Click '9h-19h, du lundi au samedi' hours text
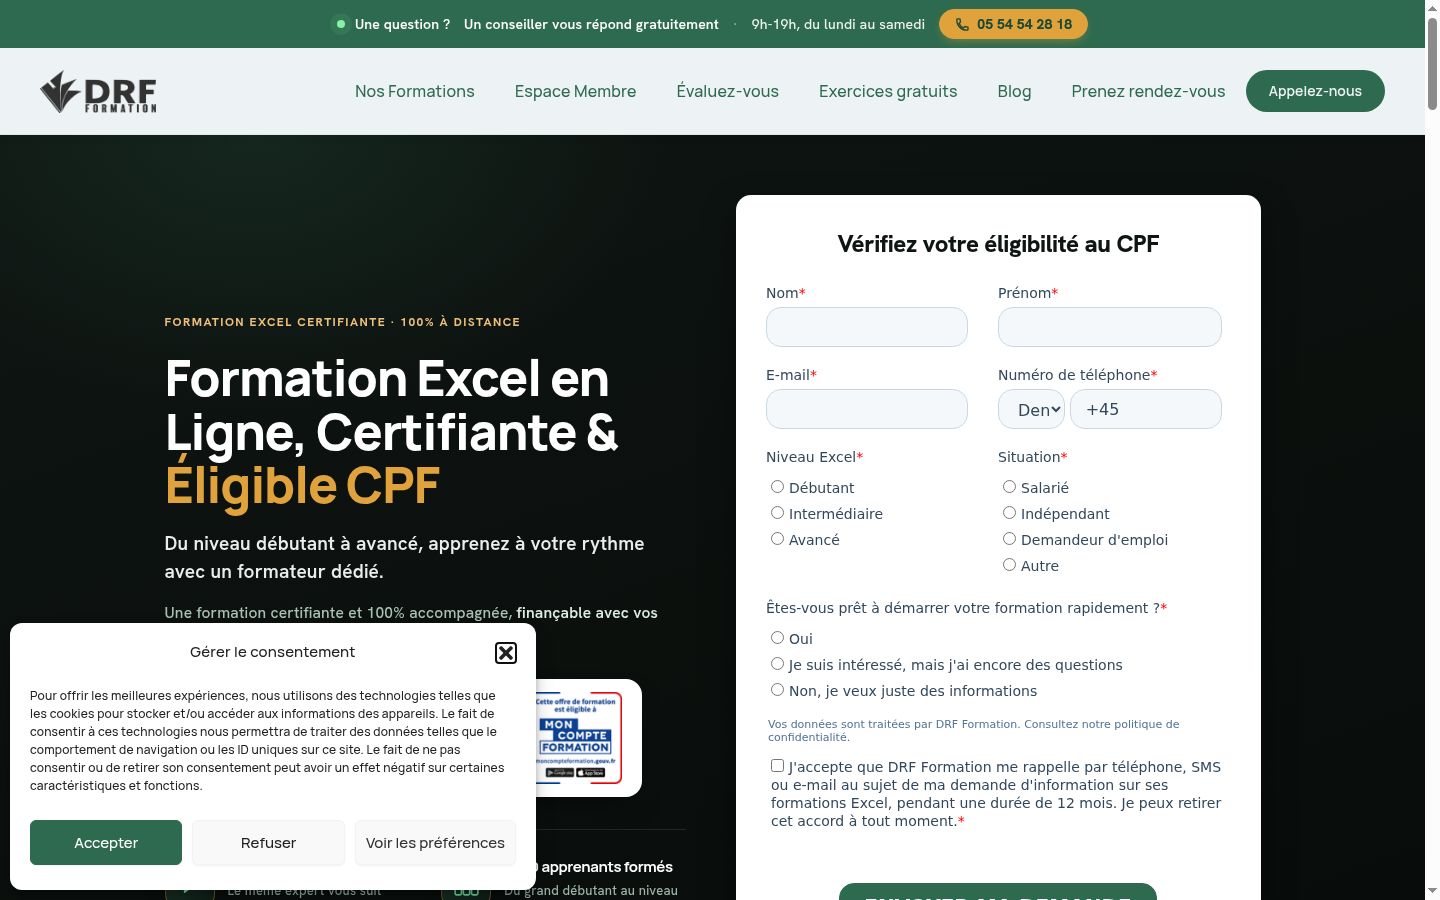Image resolution: width=1440 pixels, height=900 pixels. click(x=838, y=24)
